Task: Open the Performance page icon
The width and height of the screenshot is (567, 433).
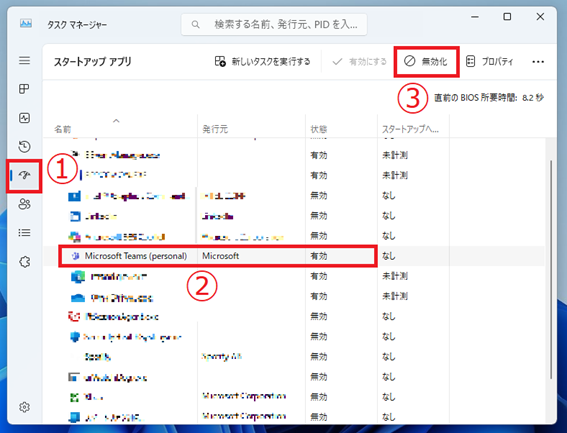Action: click(24, 118)
